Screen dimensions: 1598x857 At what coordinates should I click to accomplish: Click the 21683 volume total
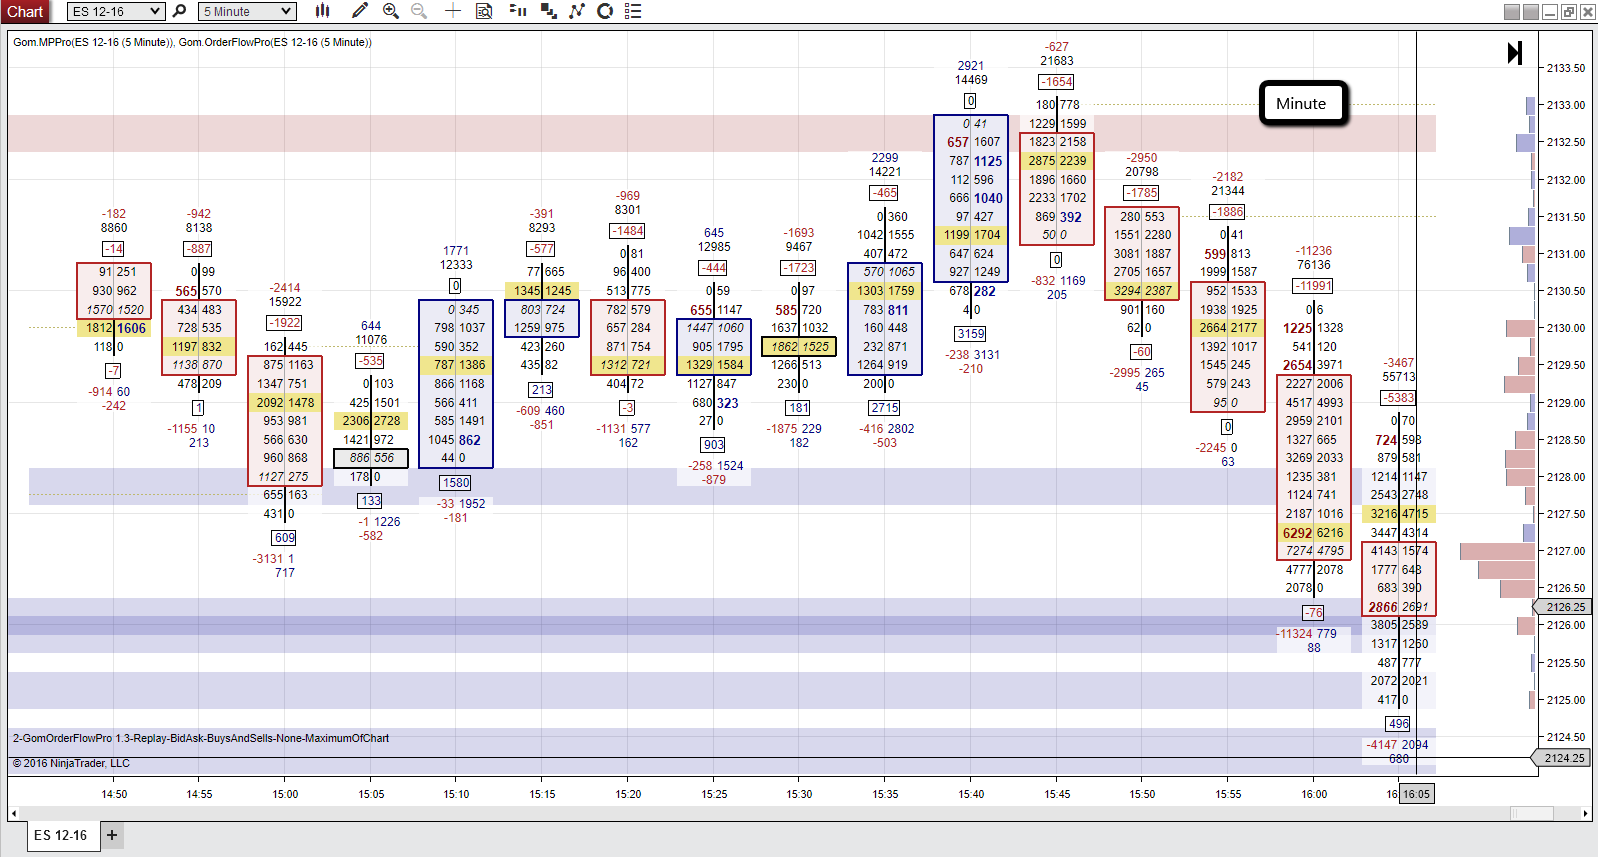(1057, 61)
